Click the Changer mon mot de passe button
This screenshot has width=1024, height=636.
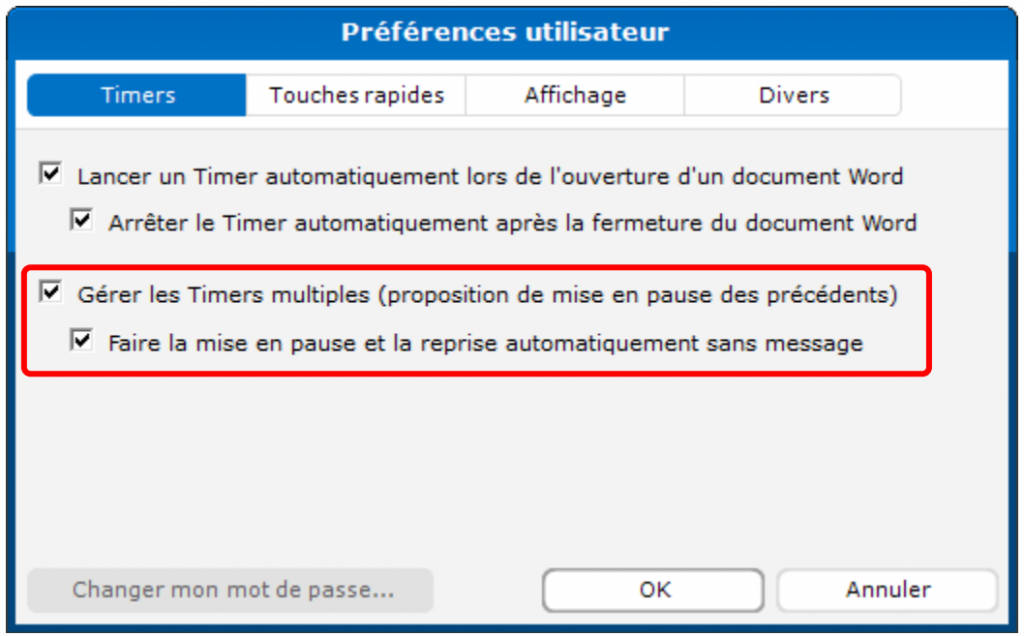[x=231, y=590]
